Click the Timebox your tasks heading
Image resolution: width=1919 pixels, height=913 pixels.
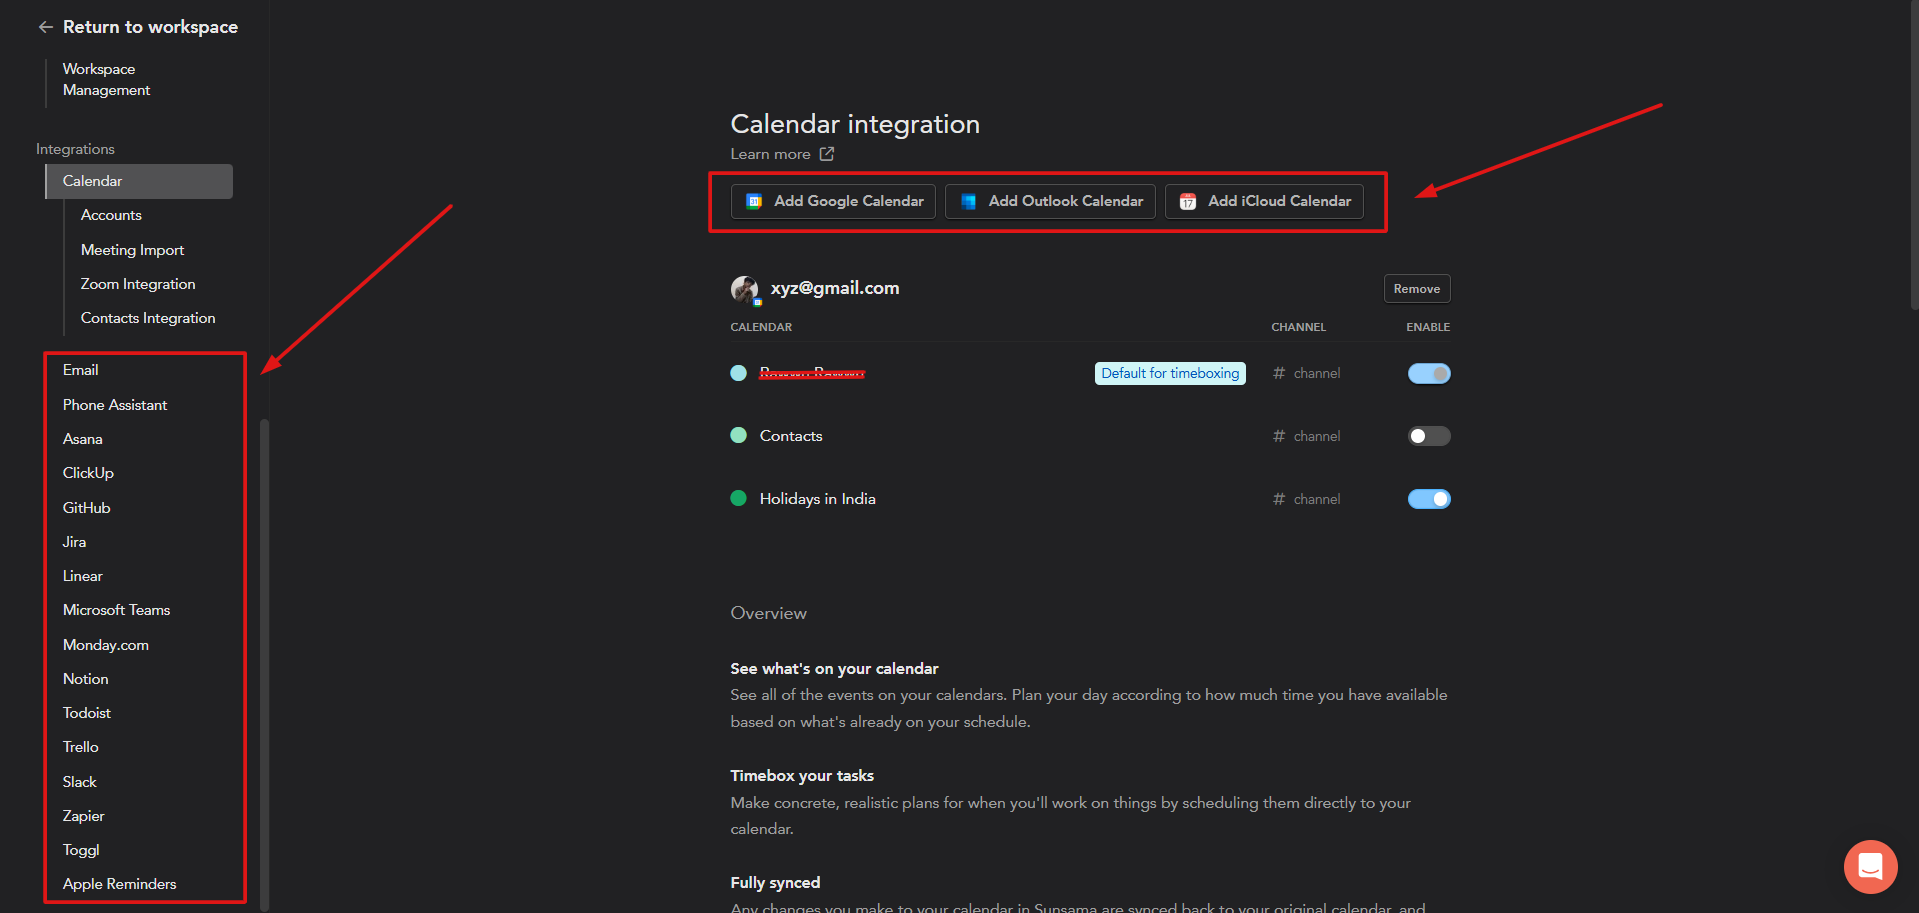[x=802, y=776]
